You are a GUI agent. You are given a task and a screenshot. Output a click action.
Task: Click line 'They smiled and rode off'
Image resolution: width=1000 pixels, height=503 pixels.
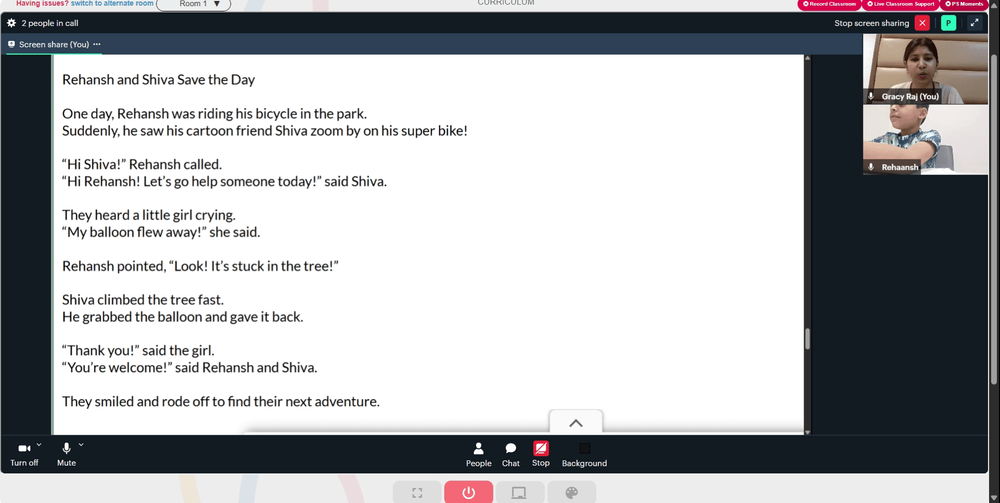click(x=221, y=402)
